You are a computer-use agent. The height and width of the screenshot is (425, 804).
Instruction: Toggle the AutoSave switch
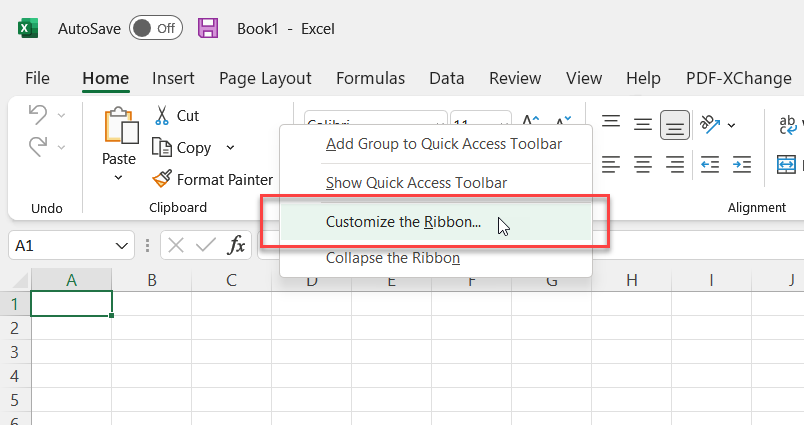(x=155, y=28)
